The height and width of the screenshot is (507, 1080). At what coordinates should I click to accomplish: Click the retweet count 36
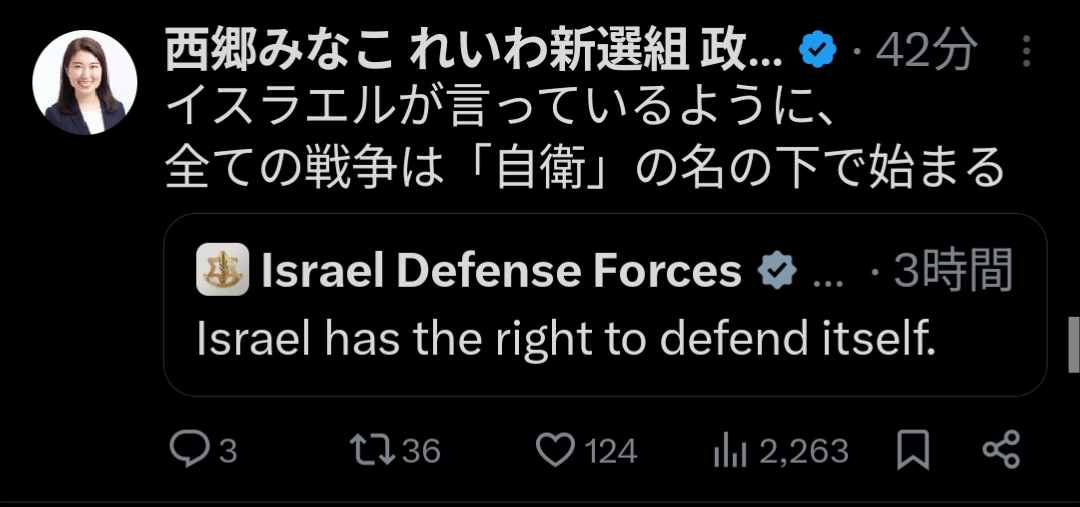(421, 452)
